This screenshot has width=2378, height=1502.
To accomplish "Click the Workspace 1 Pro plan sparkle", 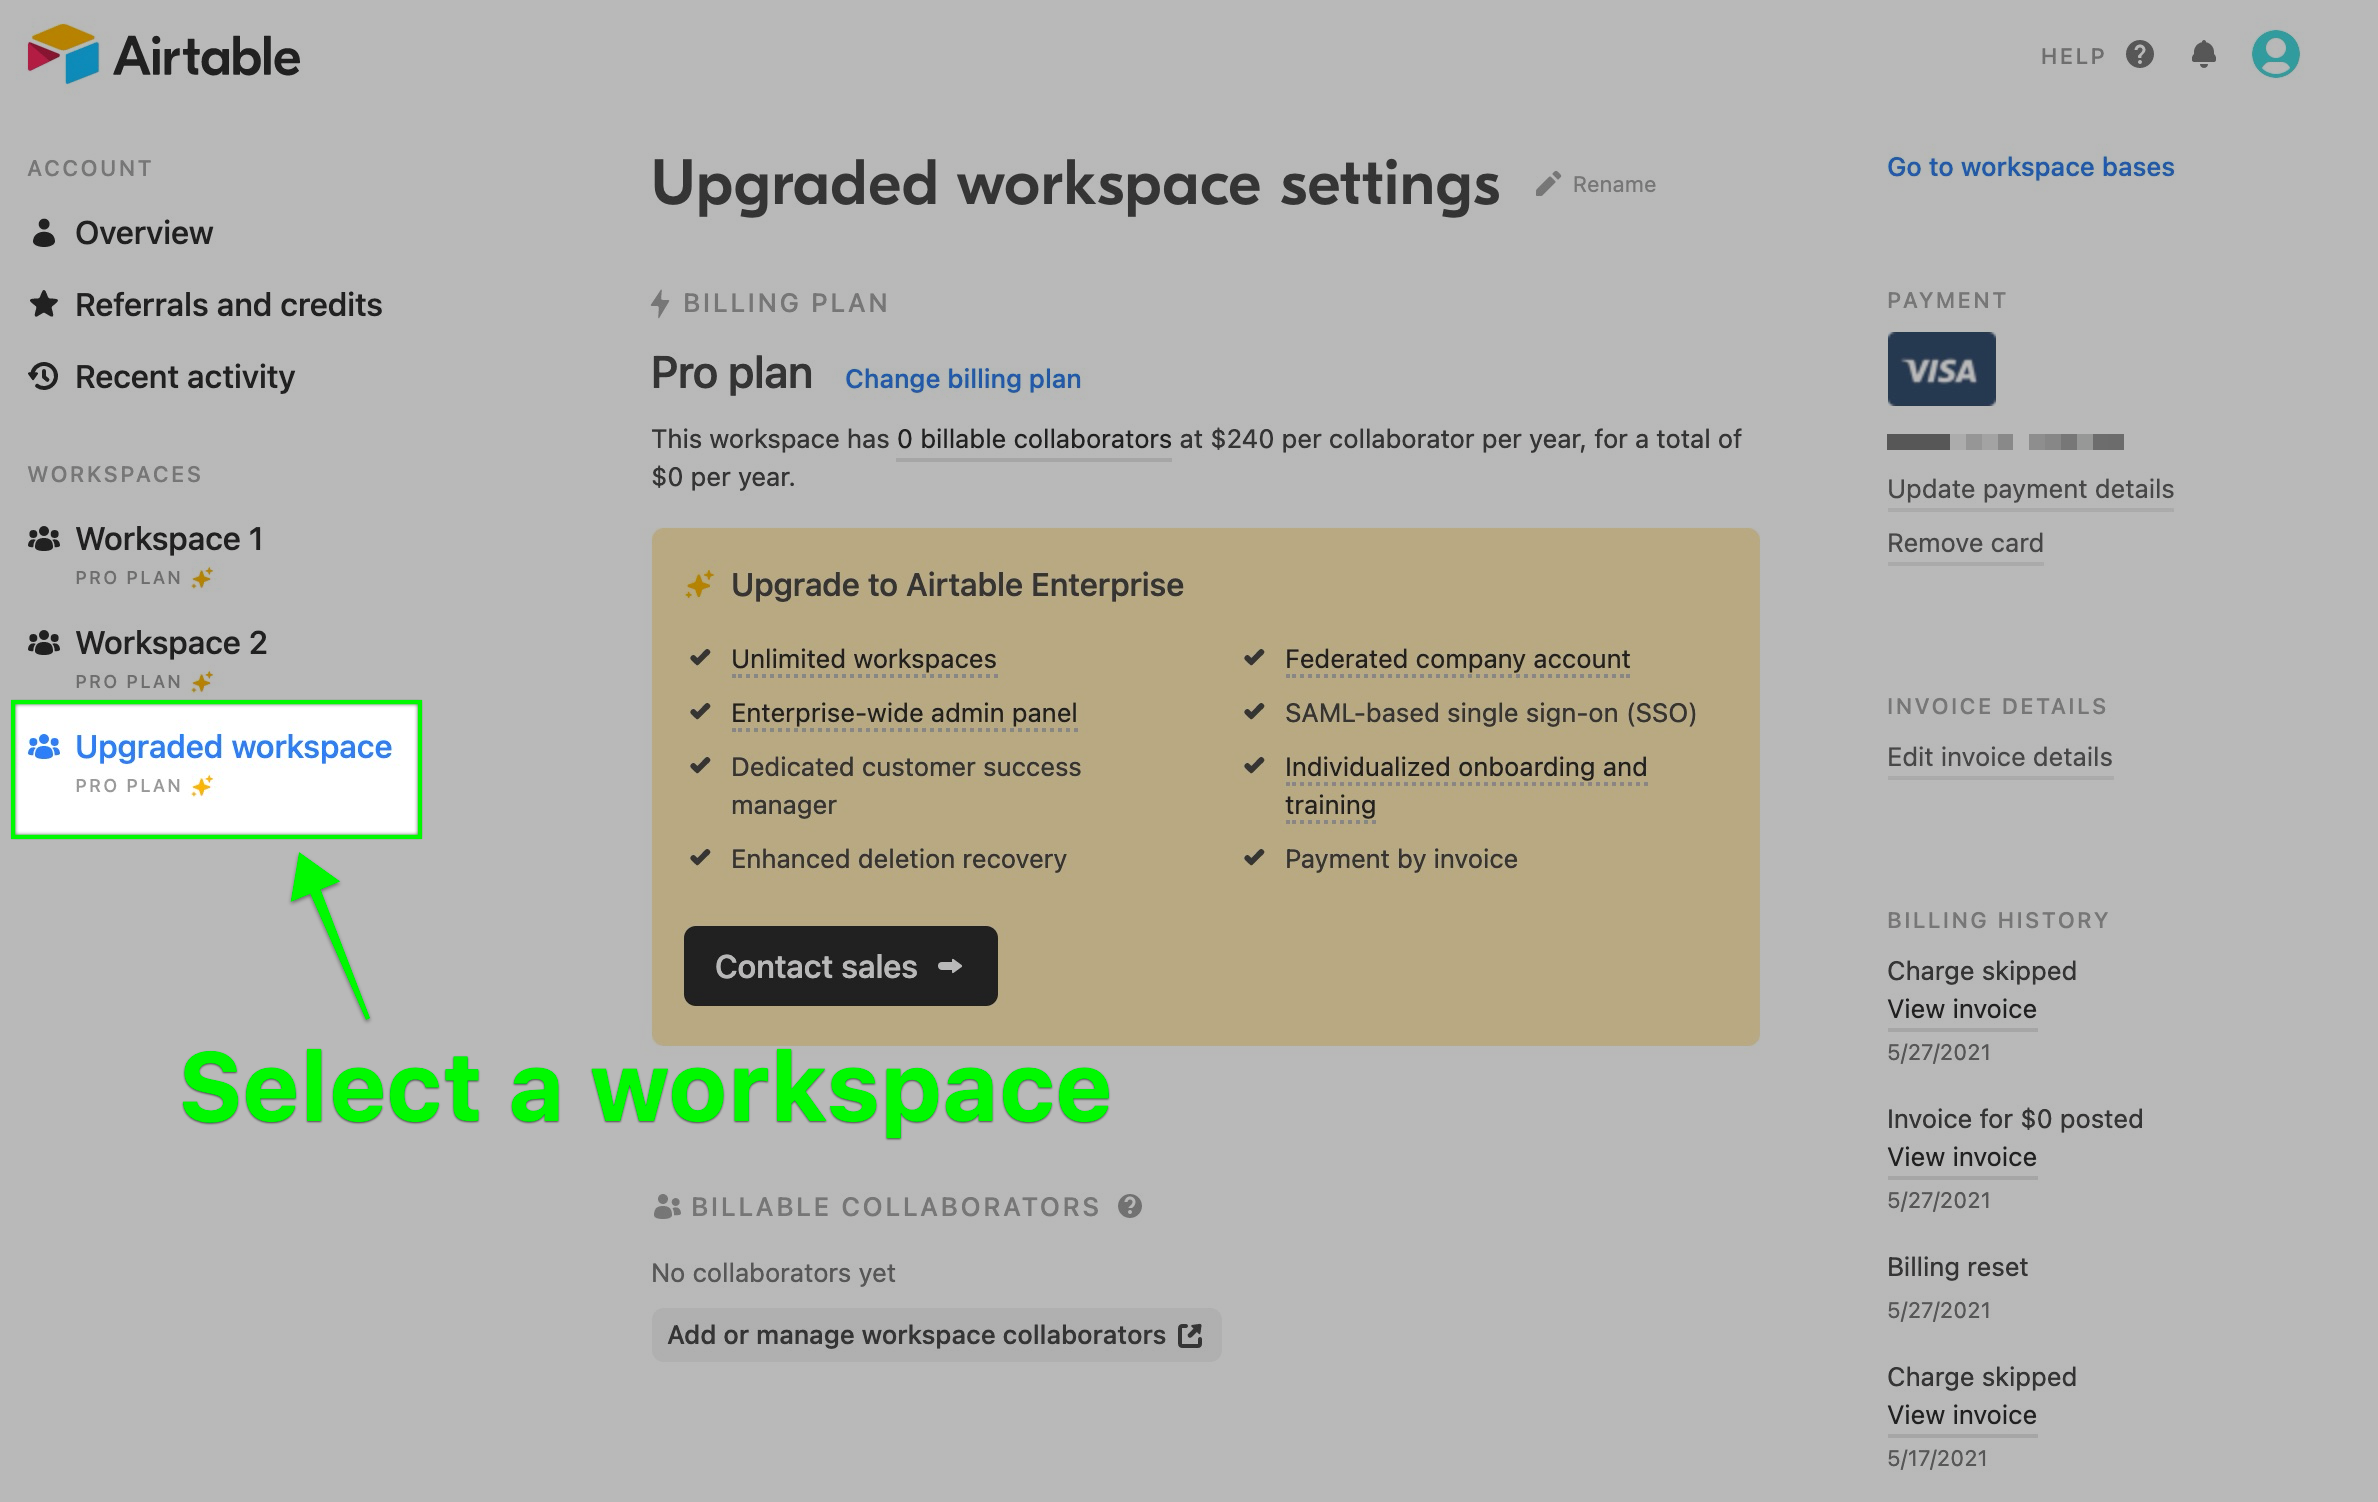I will tap(202, 578).
